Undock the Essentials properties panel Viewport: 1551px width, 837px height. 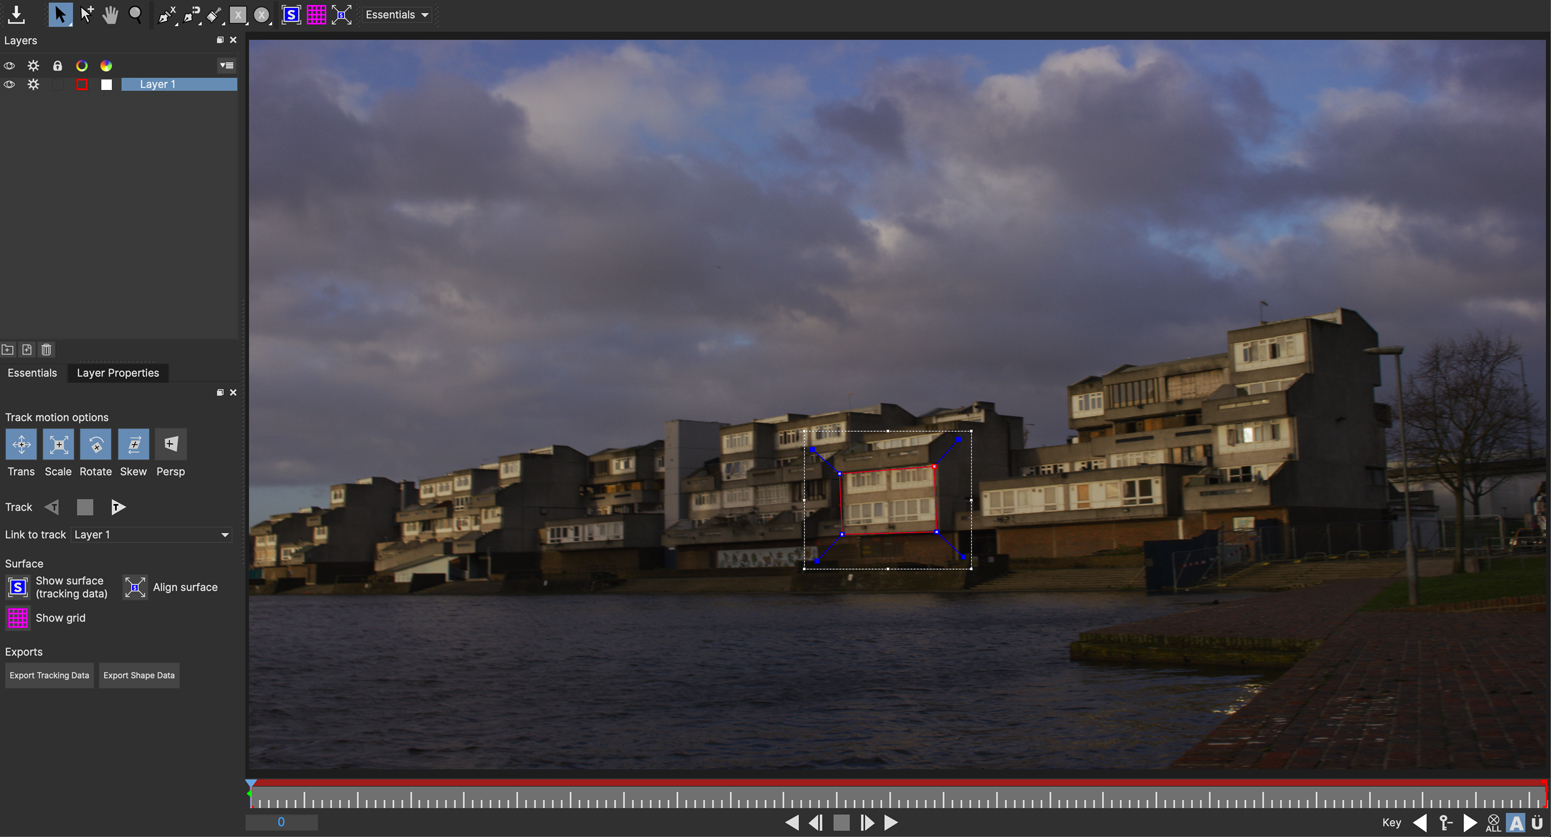(x=220, y=393)
